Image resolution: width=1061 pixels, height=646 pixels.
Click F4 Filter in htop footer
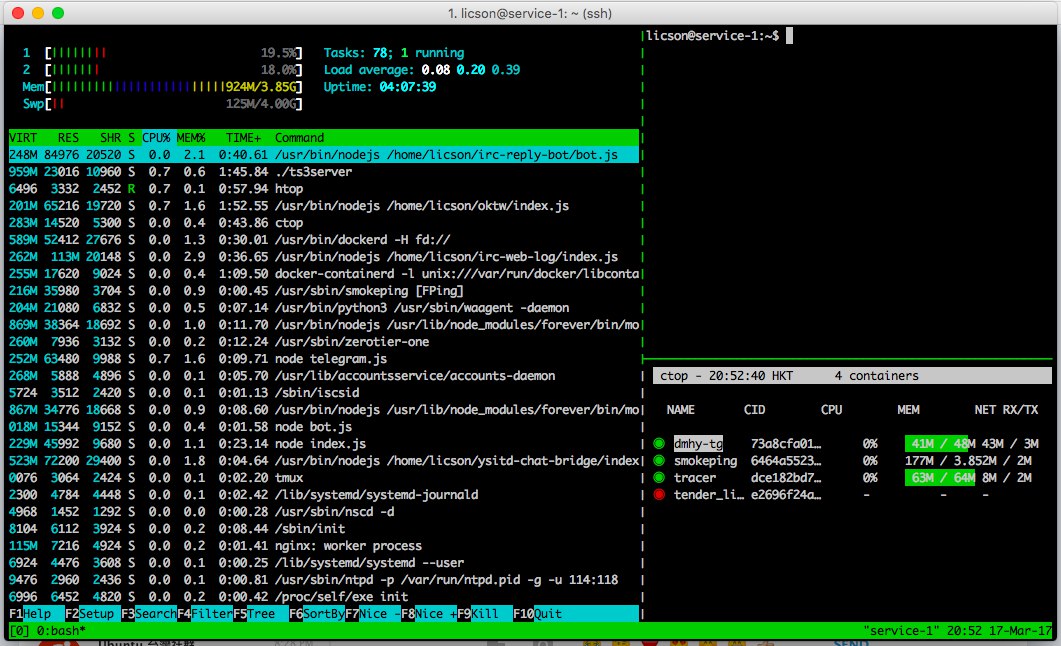pyautogui.click(x=205, y=614)
